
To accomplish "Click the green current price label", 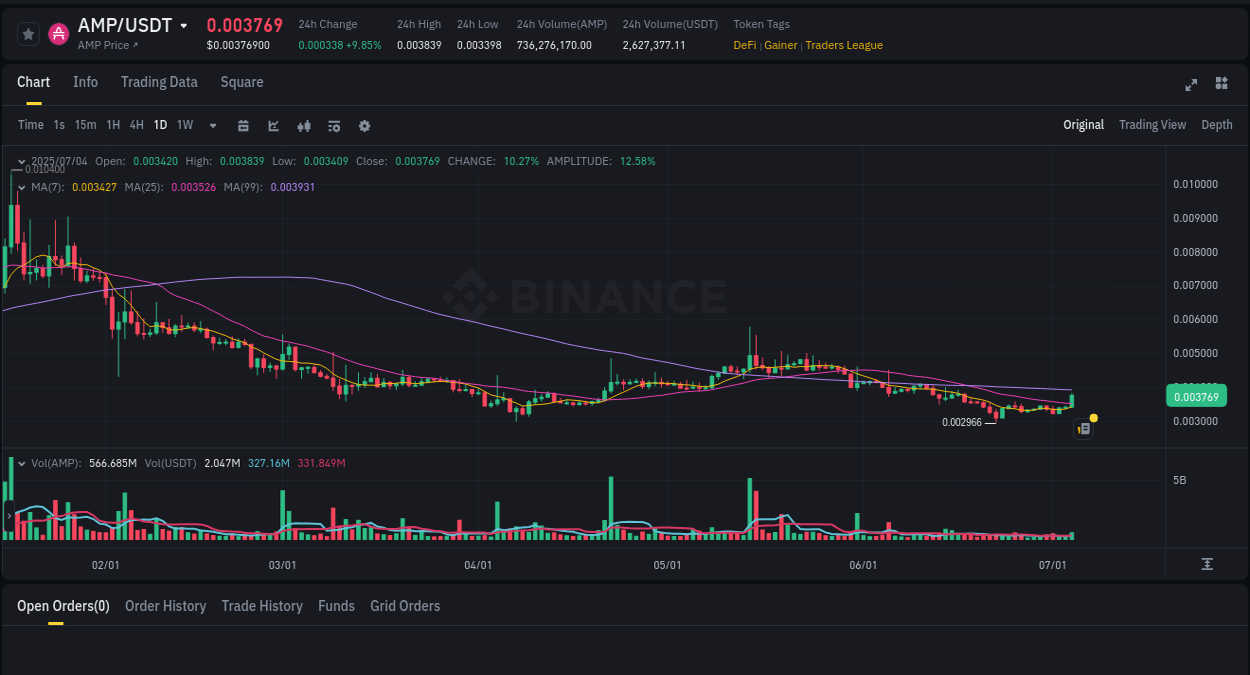I will click(x=1196, y=396).
